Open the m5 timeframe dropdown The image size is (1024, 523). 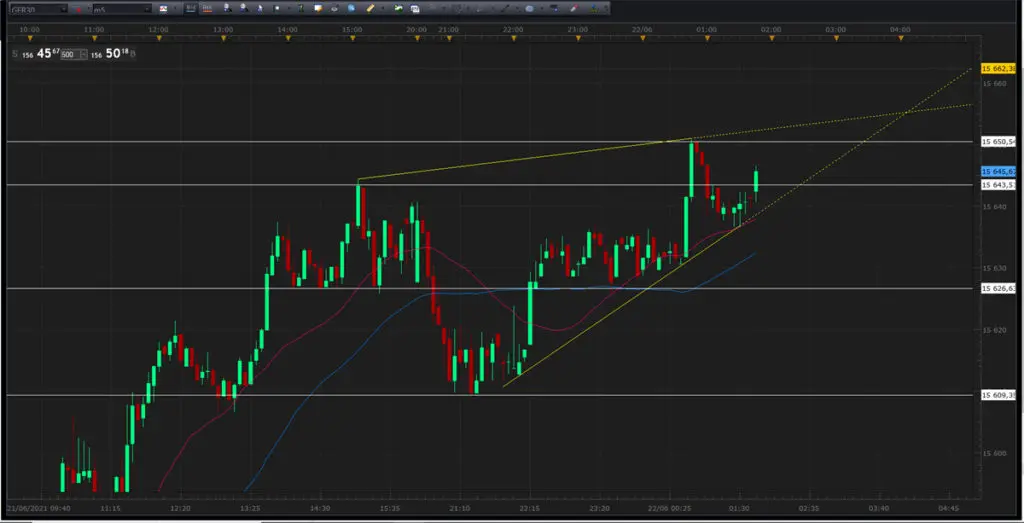[x=121, y=9]
